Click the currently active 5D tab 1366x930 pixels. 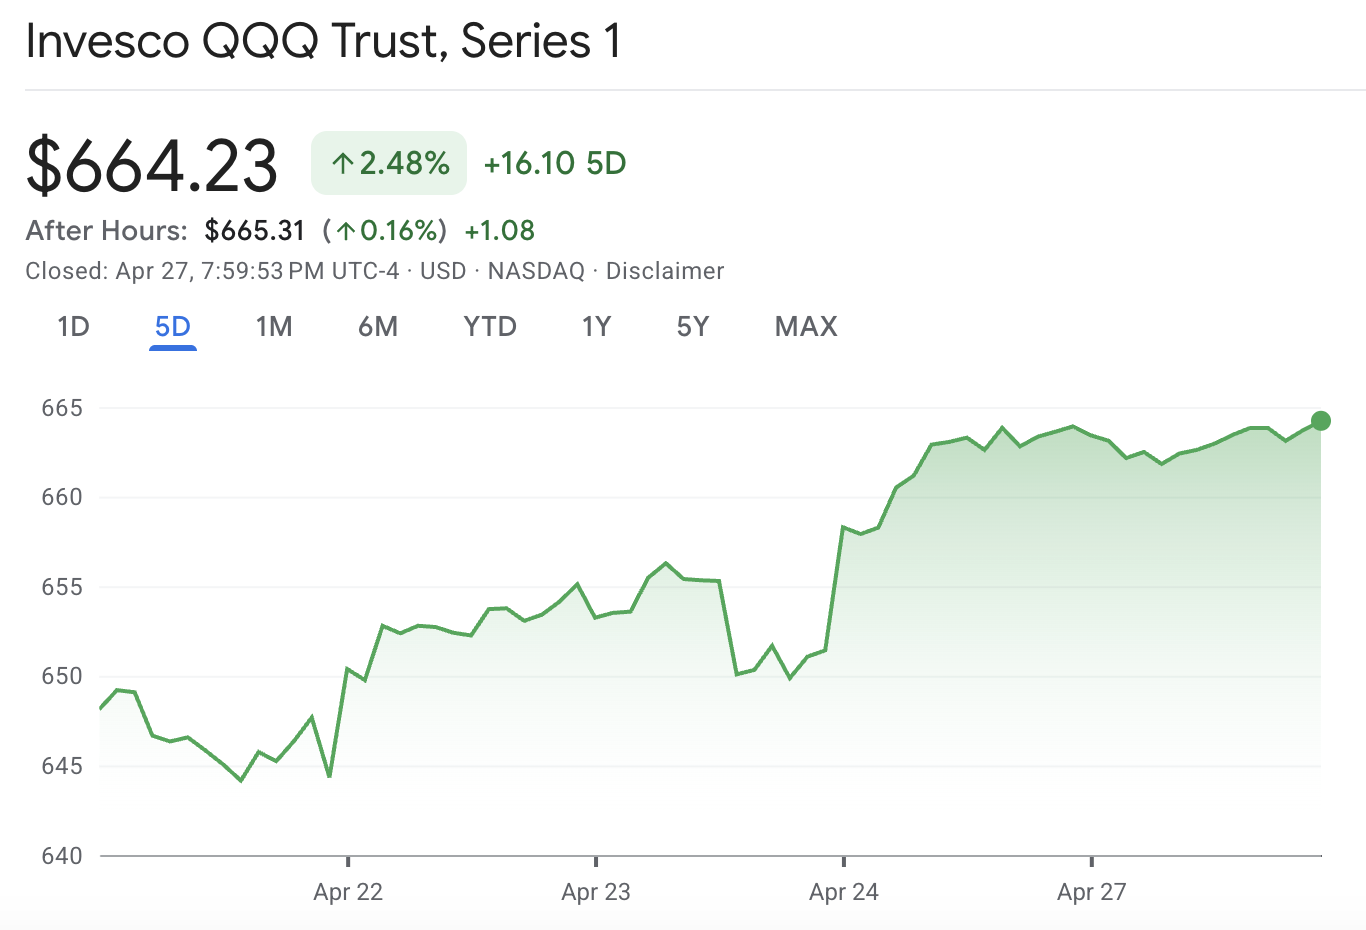173,326
